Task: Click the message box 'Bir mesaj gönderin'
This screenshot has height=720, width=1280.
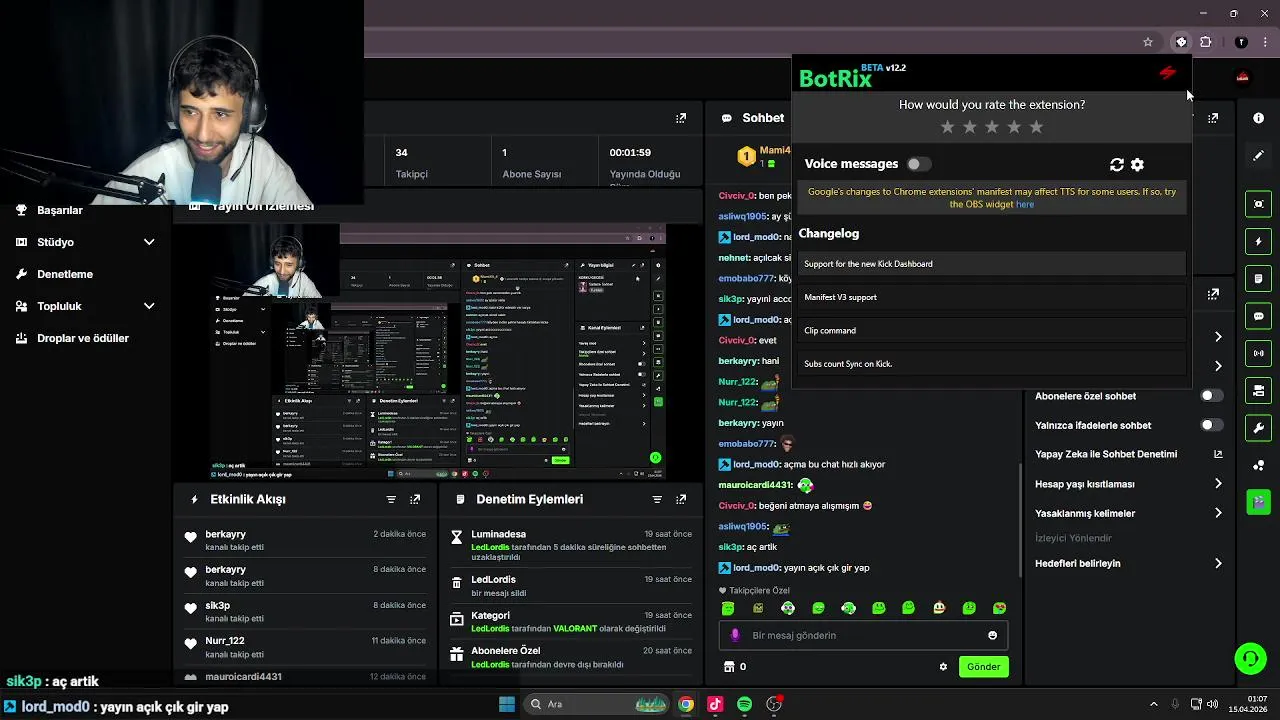Action: pyautogui.click(x=863, y=635)
